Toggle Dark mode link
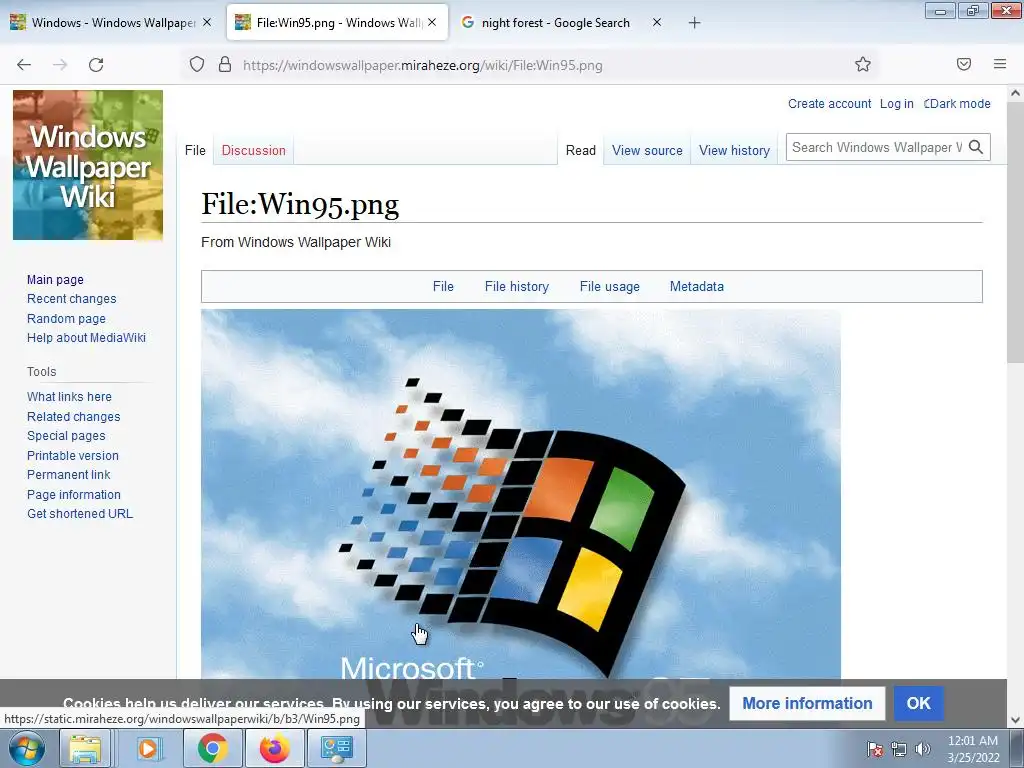This screenshot has height=768, width=1024. click(957, 104)
